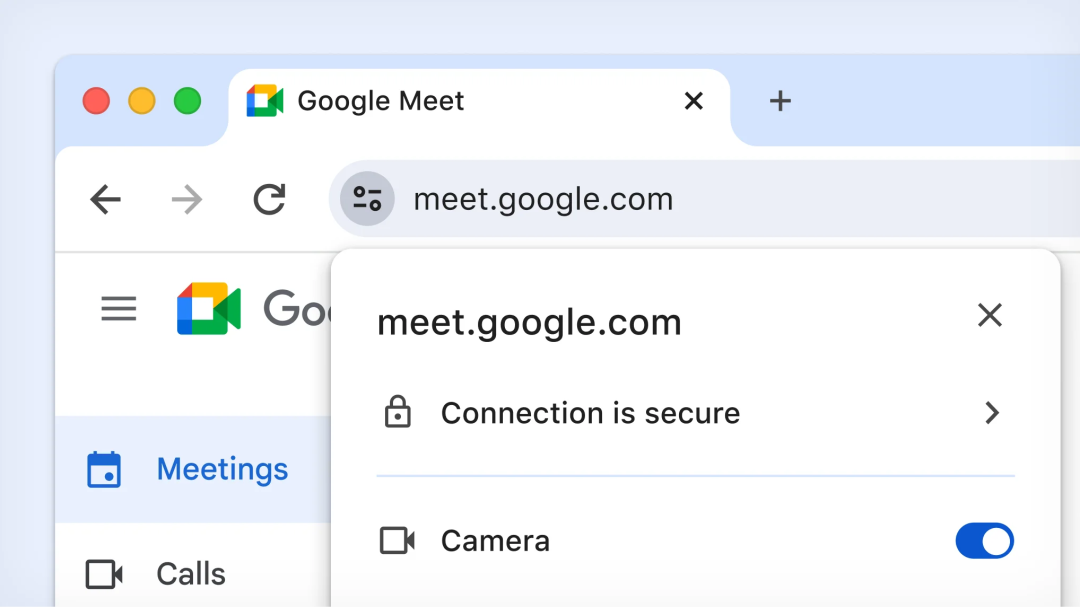Click the Google Meet logo

click(209, 309)
